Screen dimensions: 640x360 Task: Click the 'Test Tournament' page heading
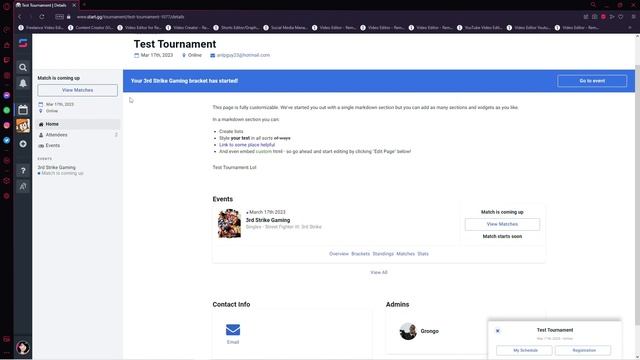click(x=175, y=44)
